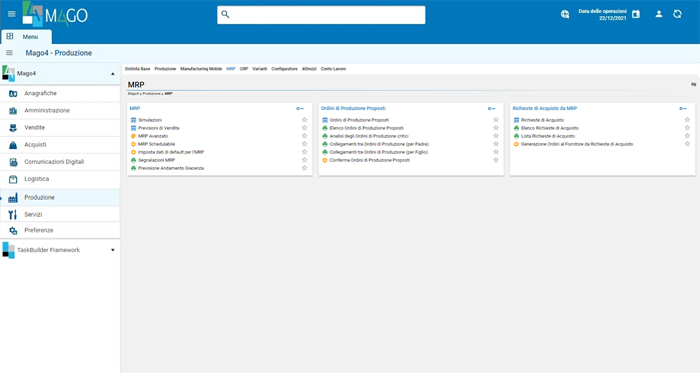Click the Mago logo
The width and height of the screenshot is (700, 373).
pos(55,14)
